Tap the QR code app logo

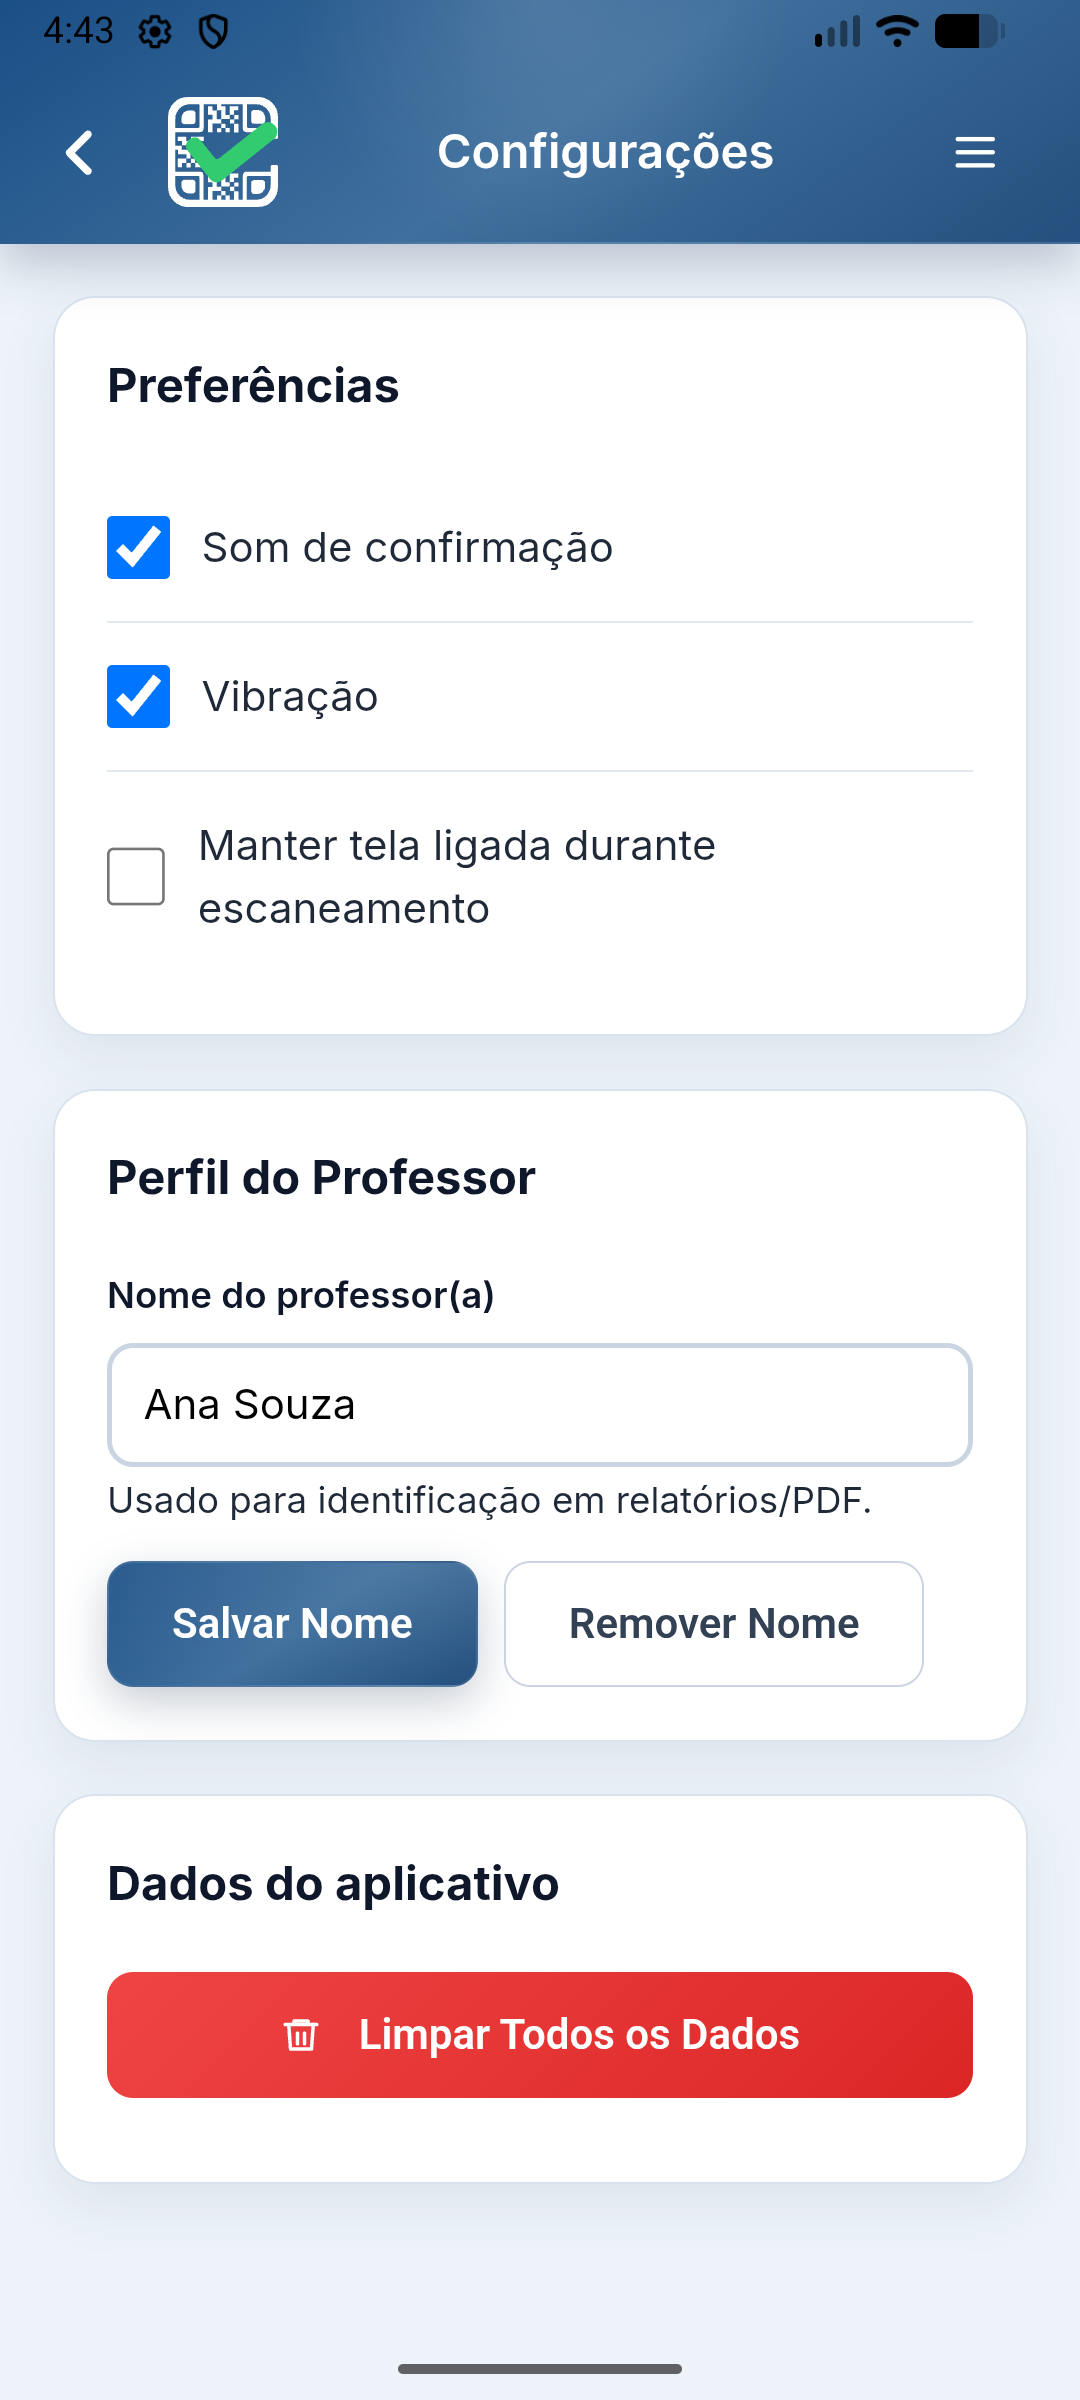(223, 152)
